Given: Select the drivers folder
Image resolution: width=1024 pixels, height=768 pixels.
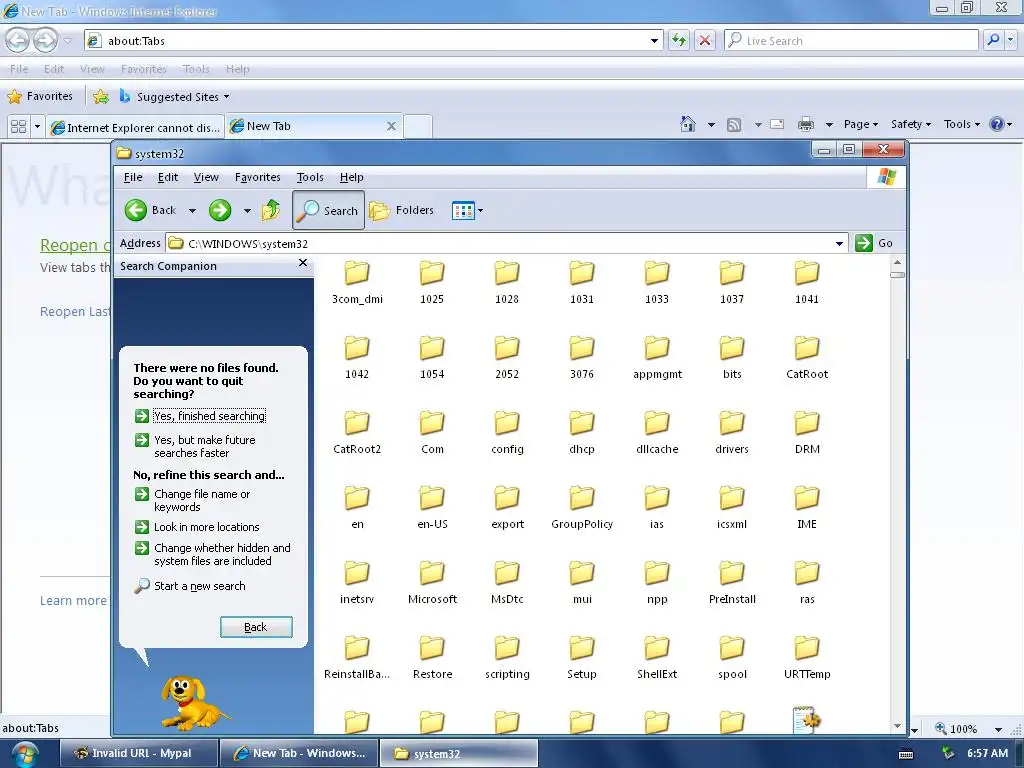Looking at the screenshot, I should [732, 432].
